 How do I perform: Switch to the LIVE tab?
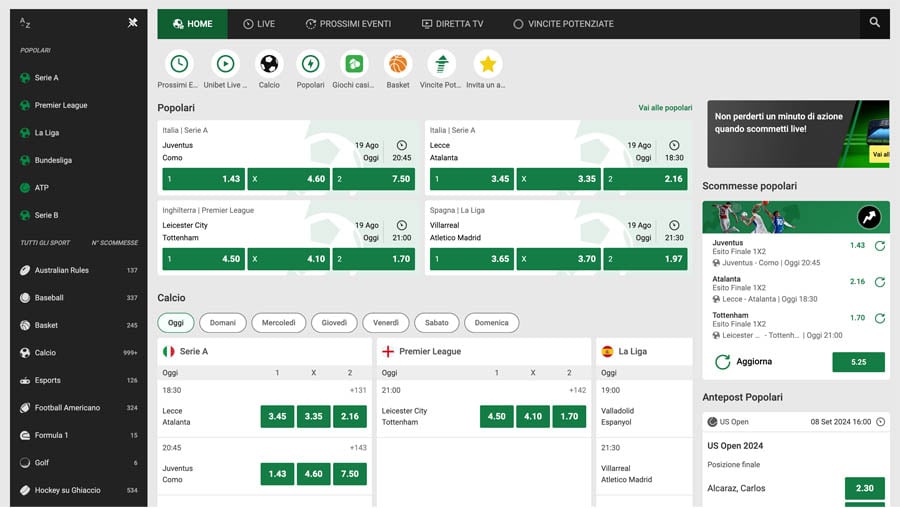(x=259, y=24)
